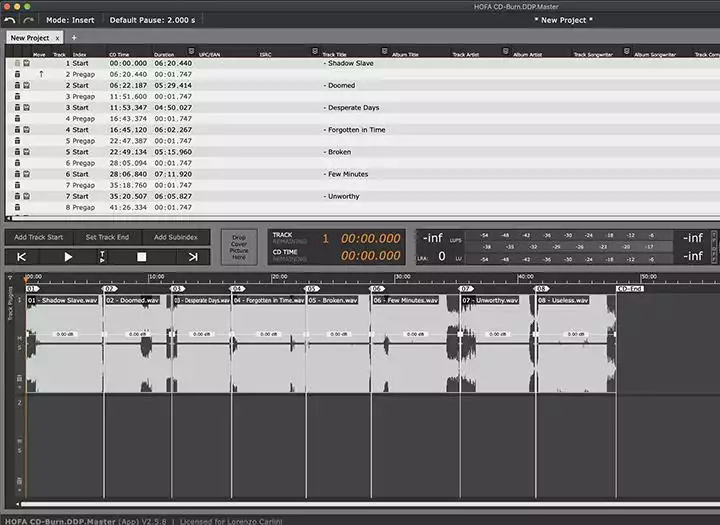Click the icon beside the trash in the 3 Start row
This screenshot has width=720, height=525.
(27, 107)
